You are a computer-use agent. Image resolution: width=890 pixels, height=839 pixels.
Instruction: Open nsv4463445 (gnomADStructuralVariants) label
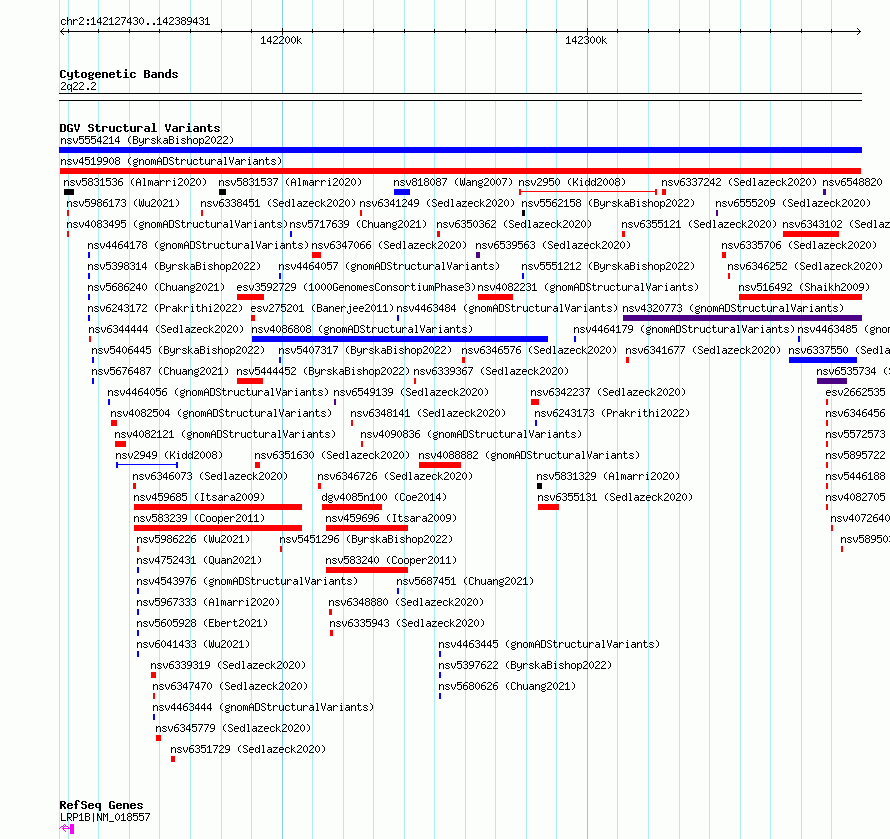(549, 644)
